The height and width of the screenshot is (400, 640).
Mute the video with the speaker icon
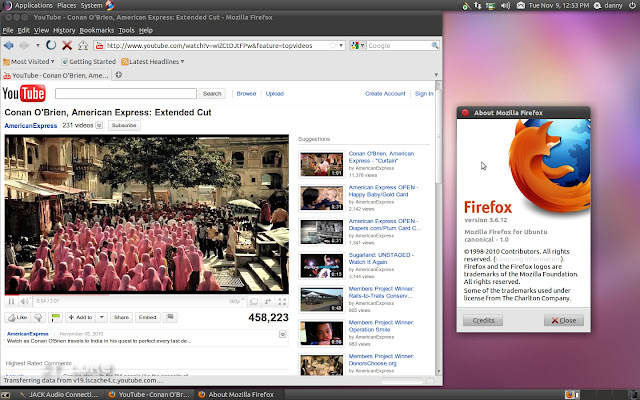click(24, 301)
